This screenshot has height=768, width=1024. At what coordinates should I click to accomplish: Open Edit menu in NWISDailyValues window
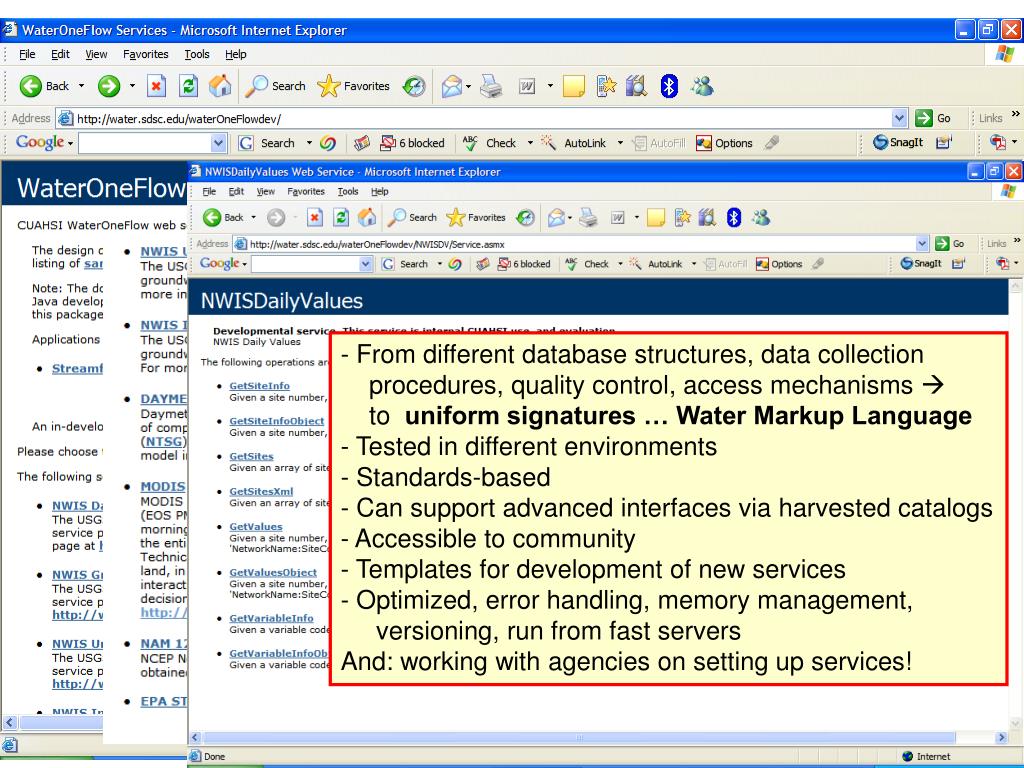click(236, 191)
